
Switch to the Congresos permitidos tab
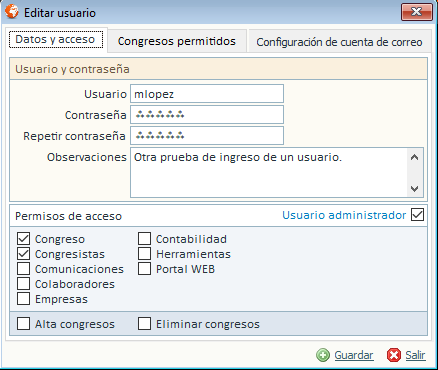177,41
